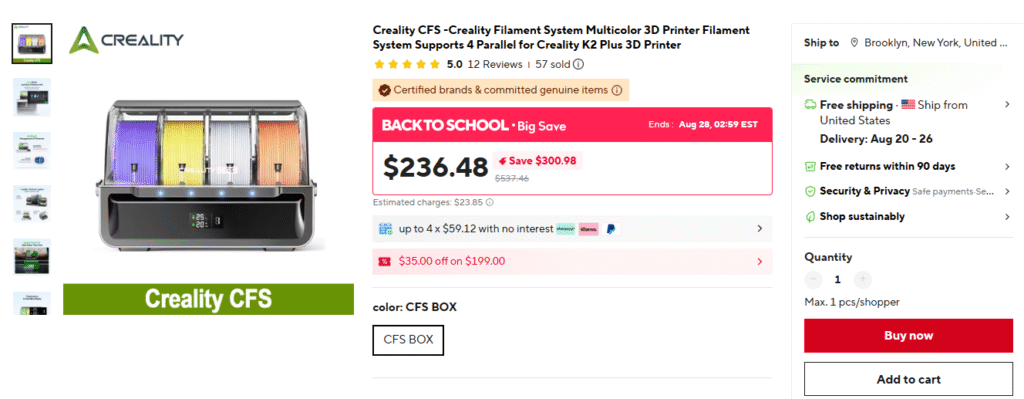
Task: Click the info icon next to 57 sold
Action: coord(579,65)
